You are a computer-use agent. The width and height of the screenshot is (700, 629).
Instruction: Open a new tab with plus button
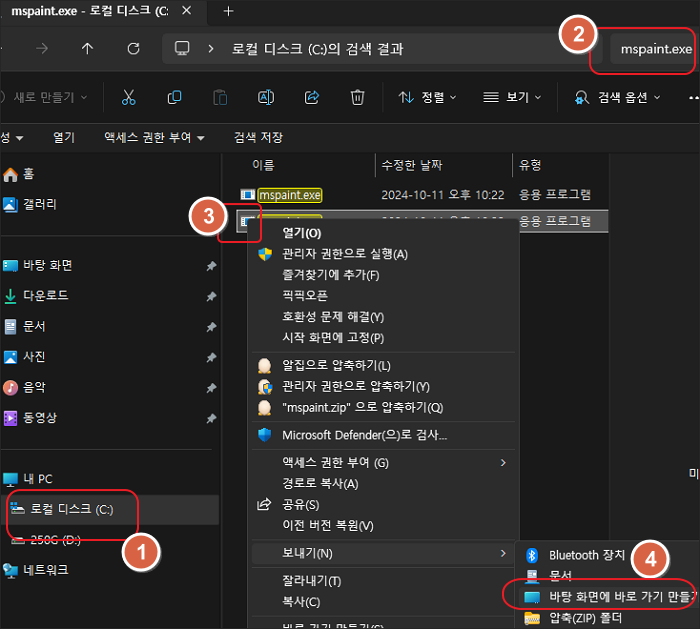pos(228,11)
